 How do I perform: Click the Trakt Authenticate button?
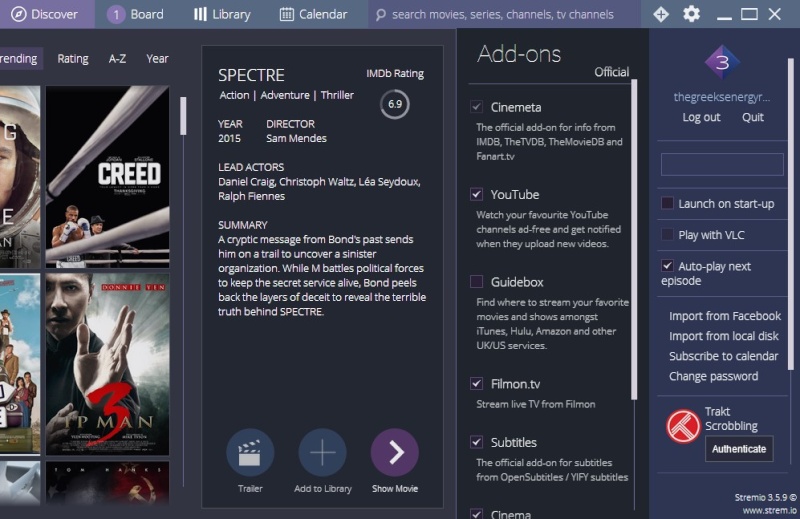739,449
